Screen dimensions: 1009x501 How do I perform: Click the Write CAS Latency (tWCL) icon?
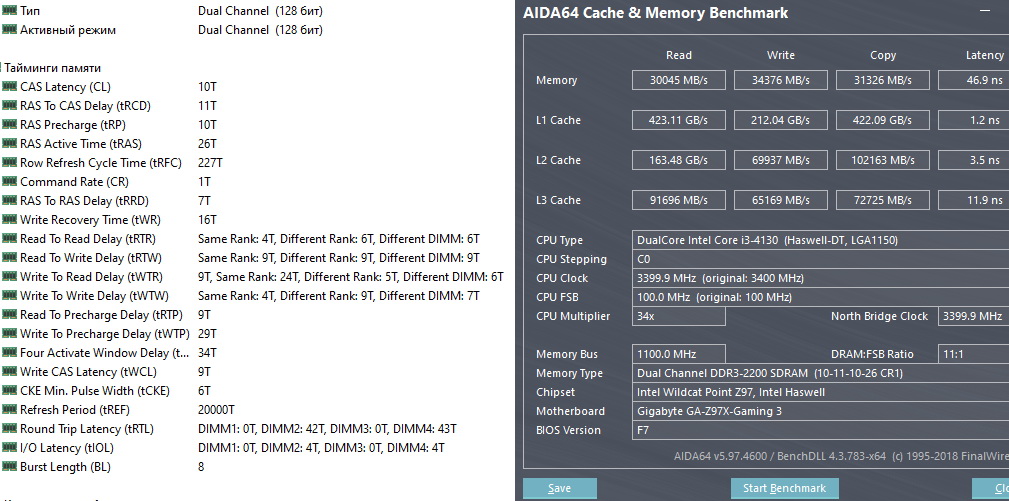pos(10,372)
